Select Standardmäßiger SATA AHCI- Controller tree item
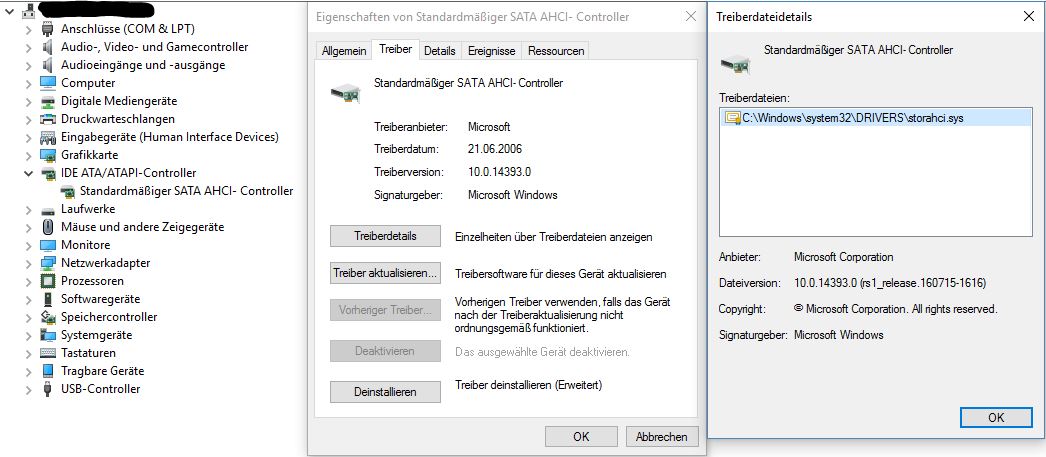The height and width of the screenshot is (457, 1046). coord(186,191)
